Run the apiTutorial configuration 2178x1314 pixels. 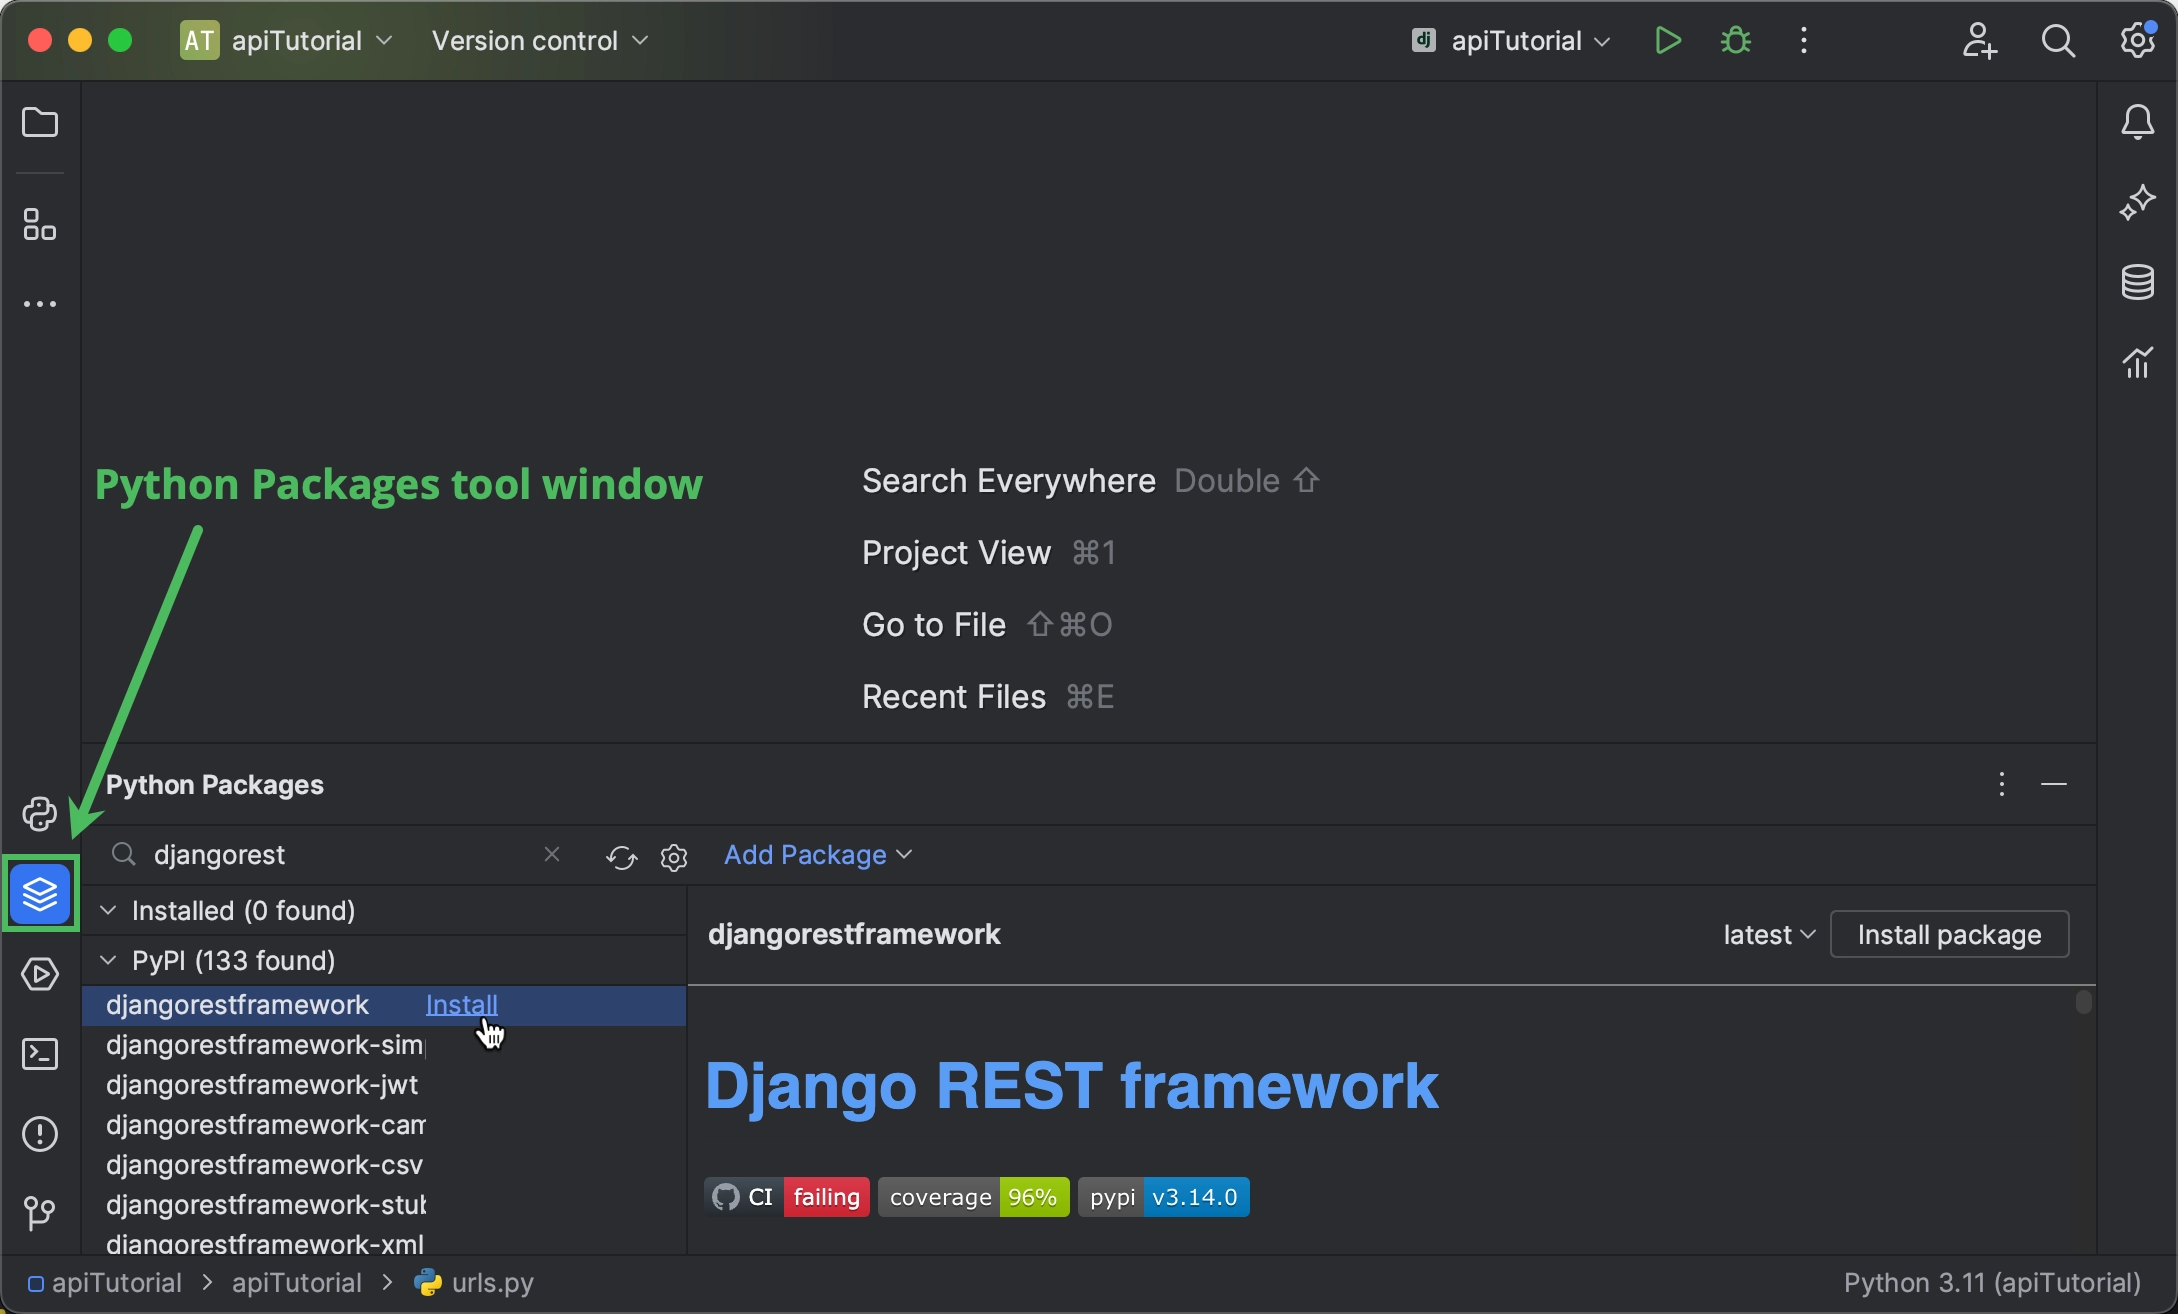(1667, 40)
